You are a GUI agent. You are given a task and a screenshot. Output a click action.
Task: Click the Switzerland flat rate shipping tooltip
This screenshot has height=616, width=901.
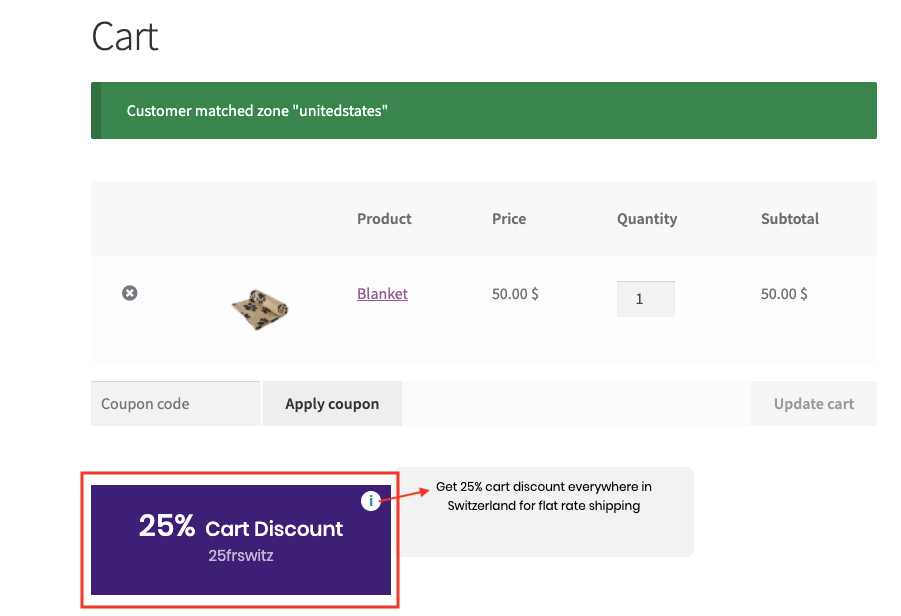pos(543,497)
